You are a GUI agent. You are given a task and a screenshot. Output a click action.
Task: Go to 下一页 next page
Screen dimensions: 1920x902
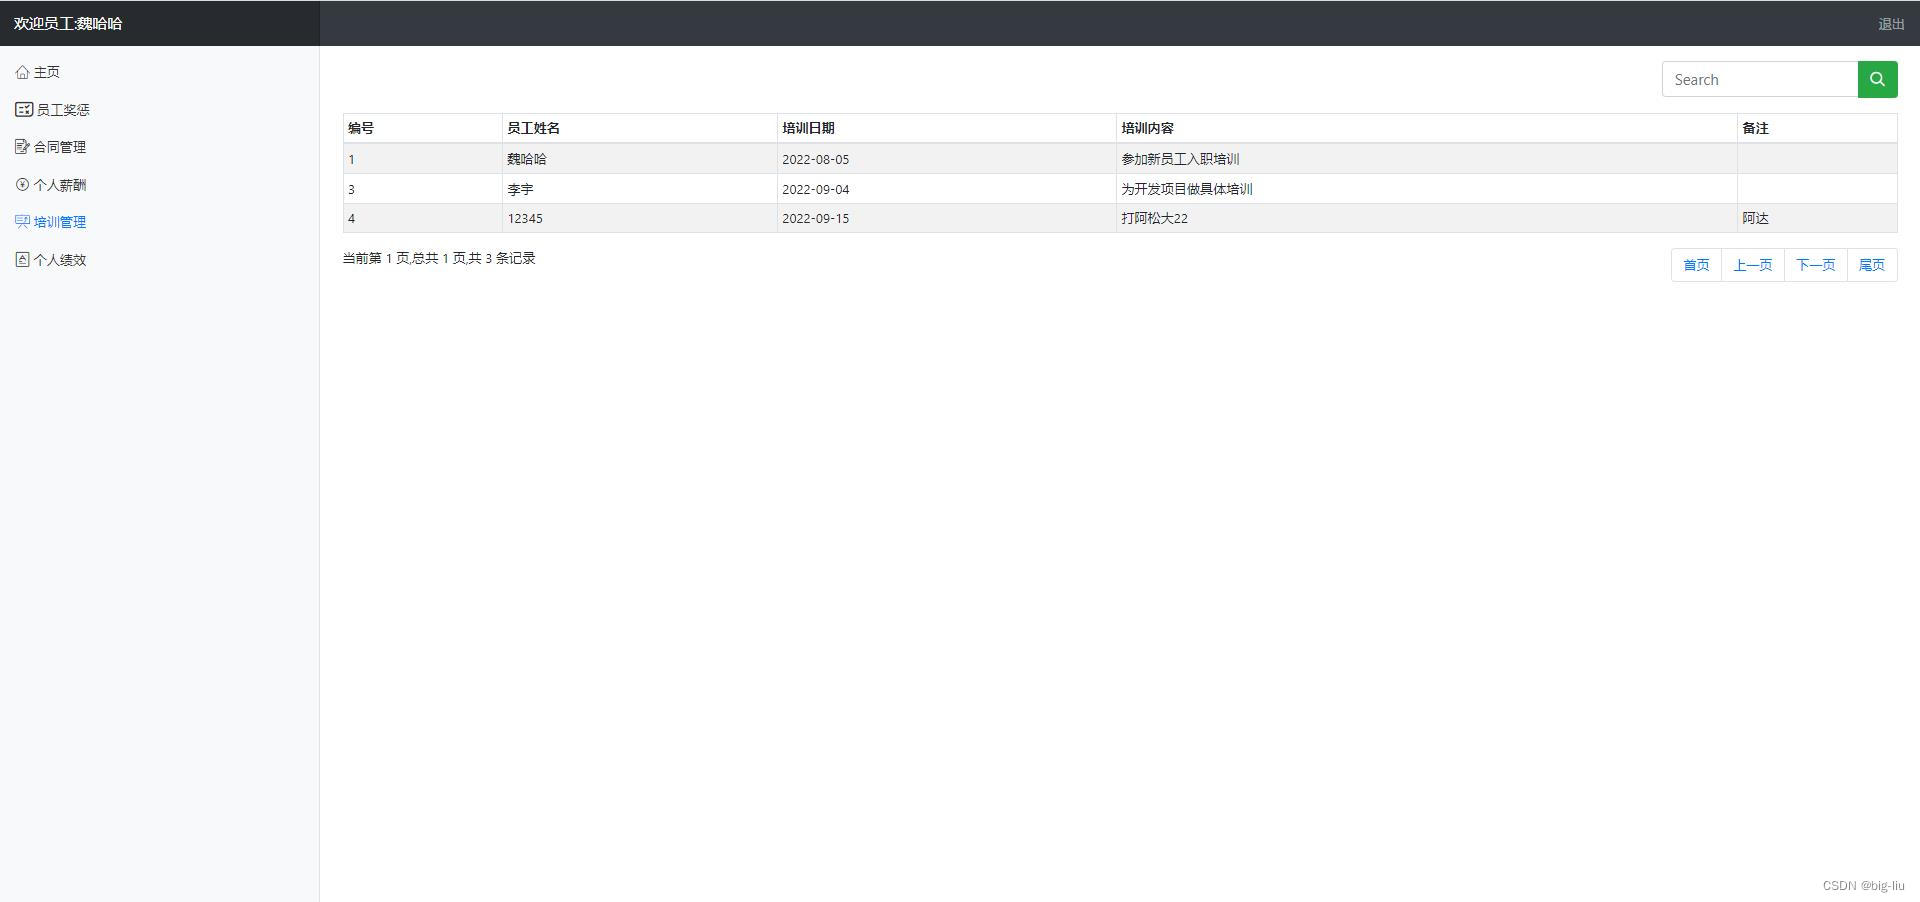(1815, 265)
